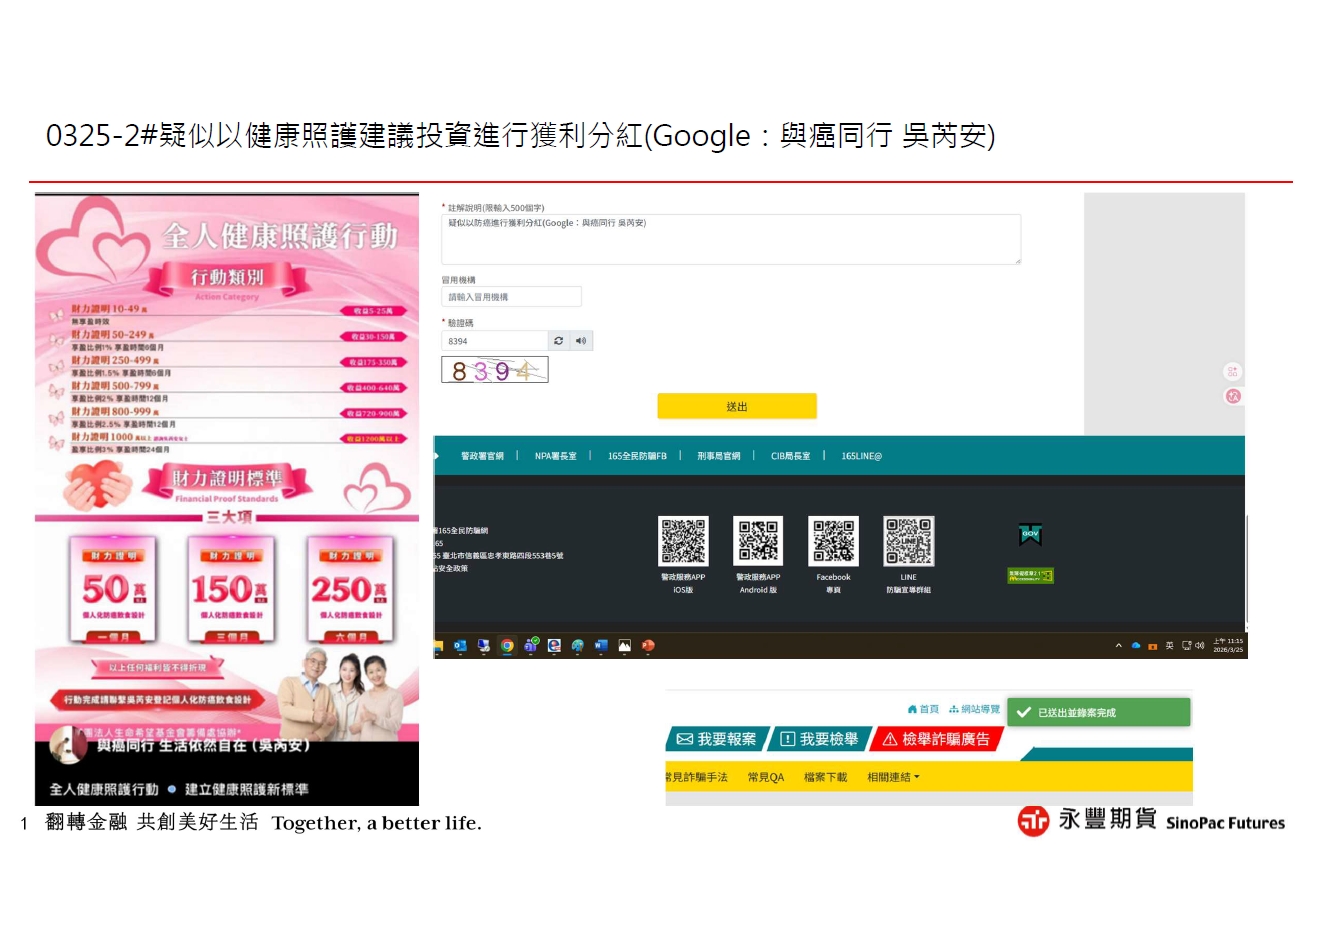Click the 註解說明 text area
1334x938 pixels.
[730, 240]
